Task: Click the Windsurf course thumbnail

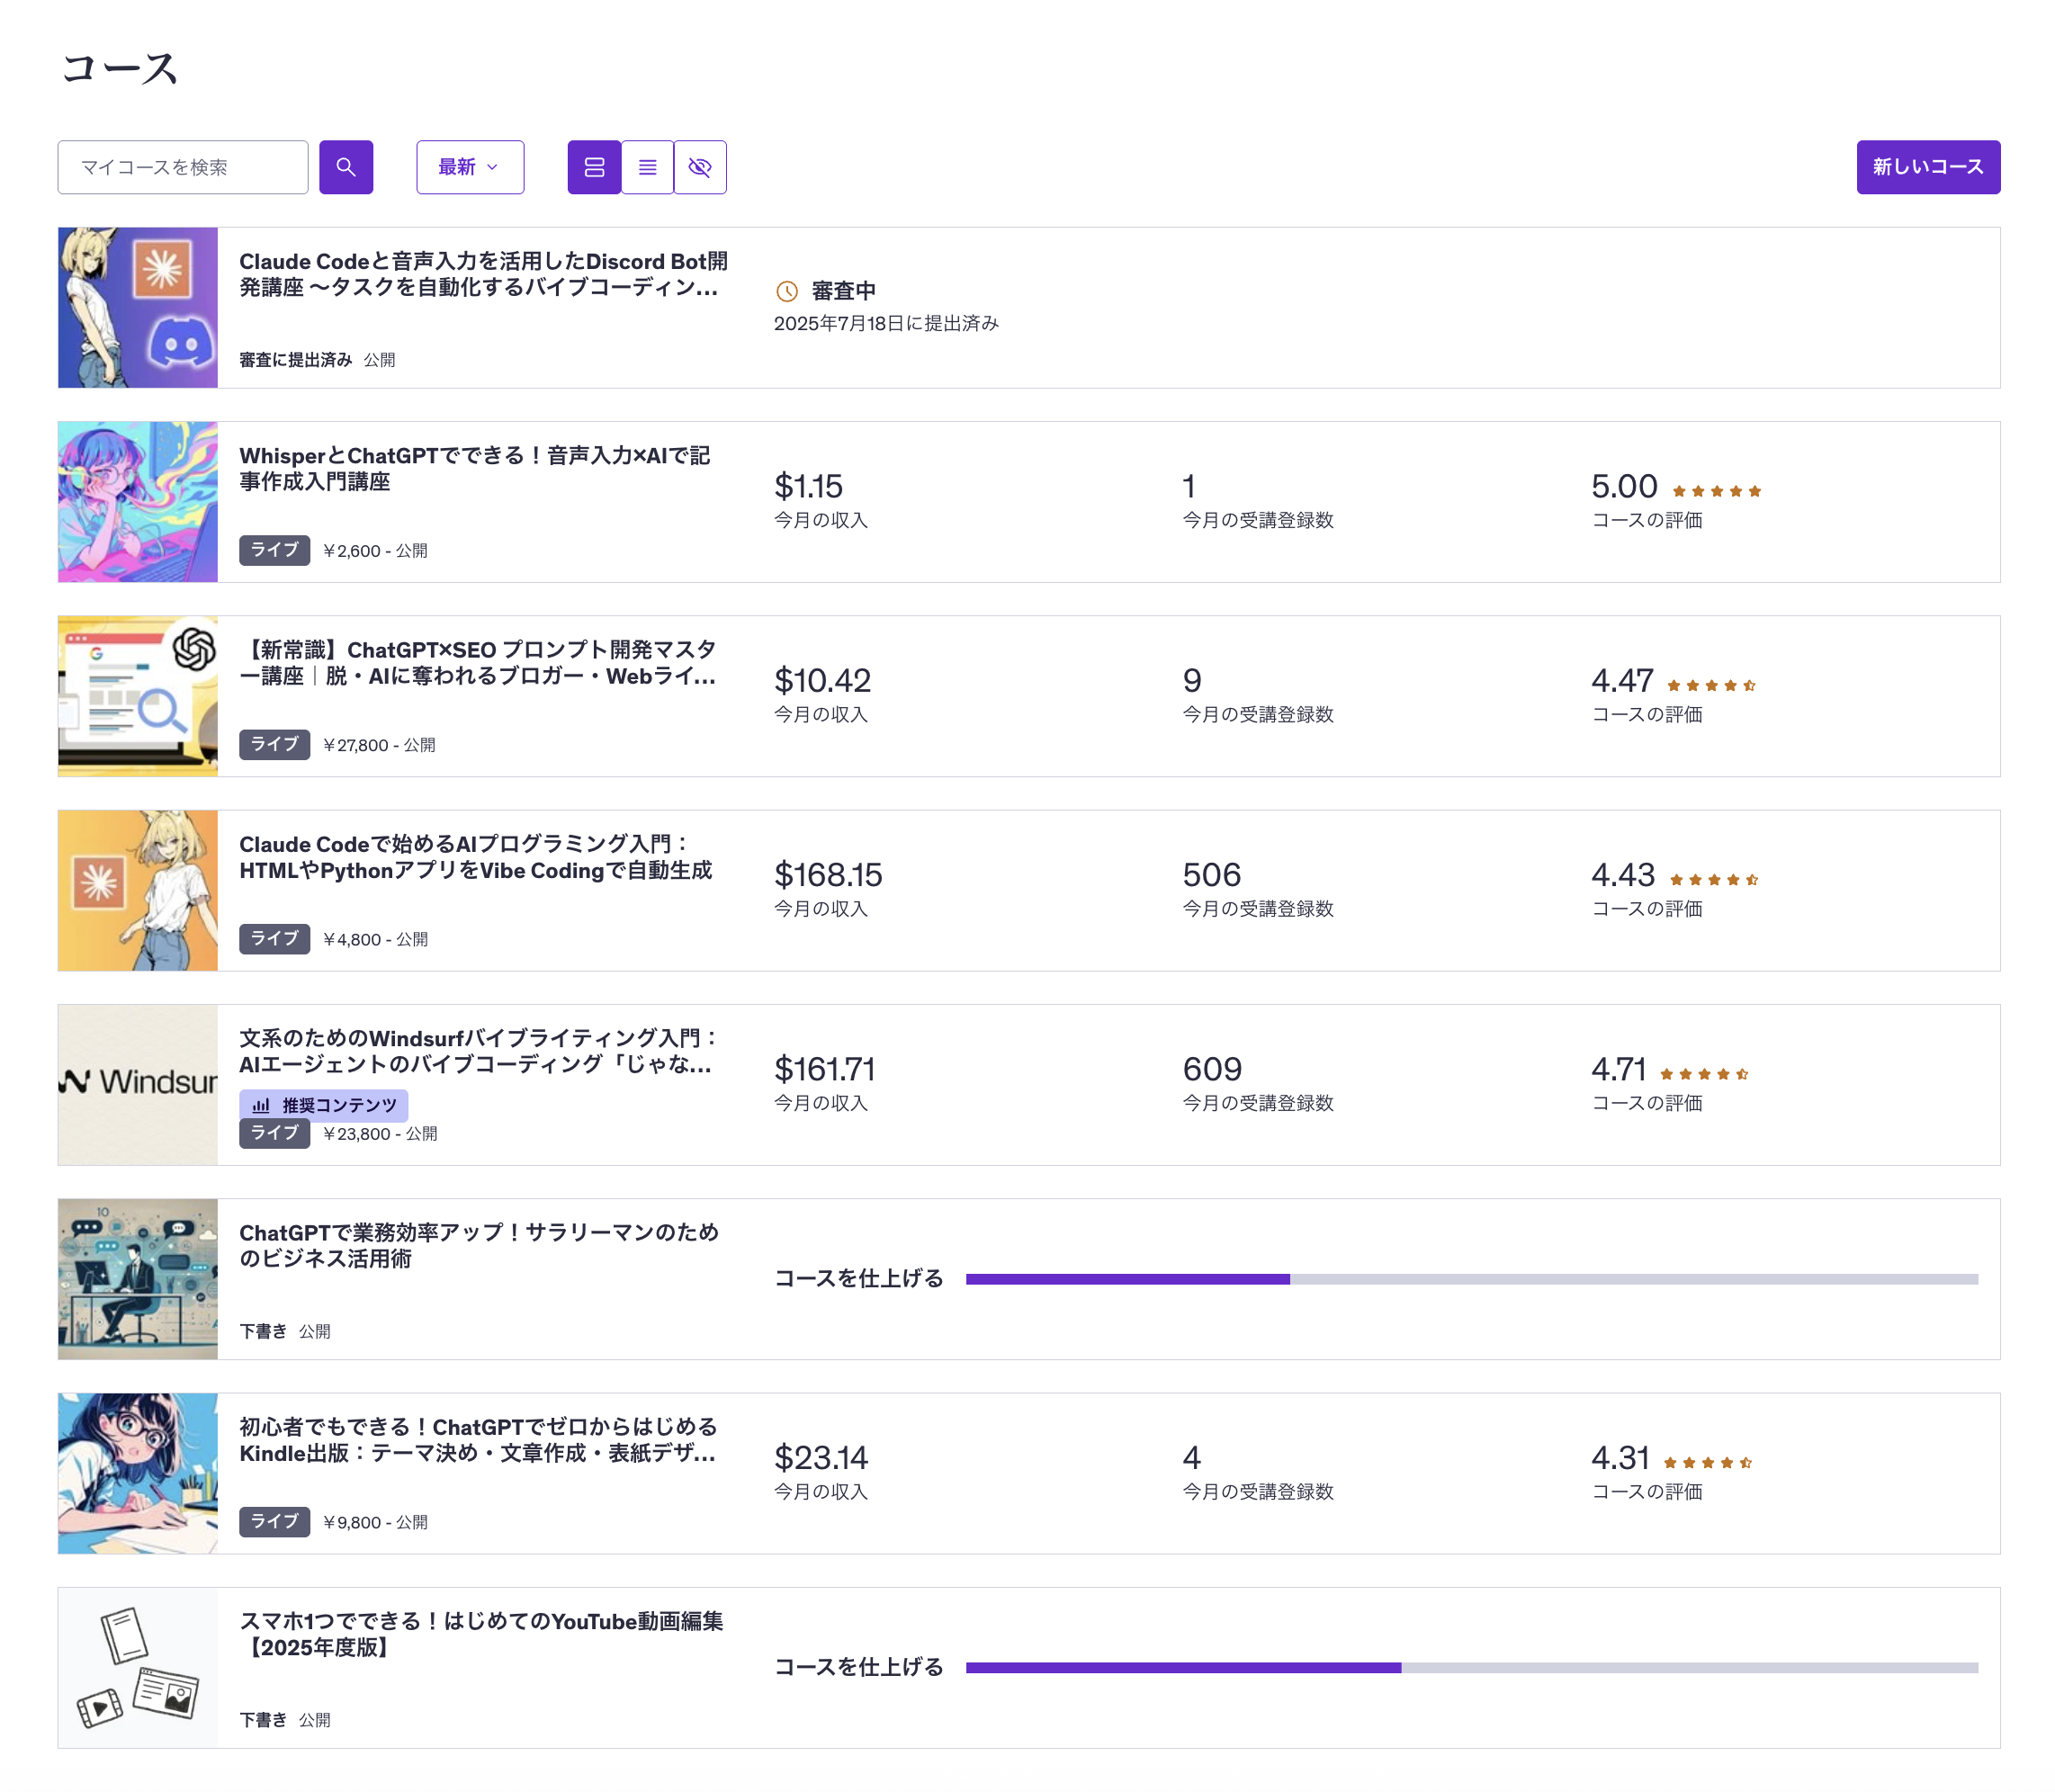Action: click(x=138, y=1084)
